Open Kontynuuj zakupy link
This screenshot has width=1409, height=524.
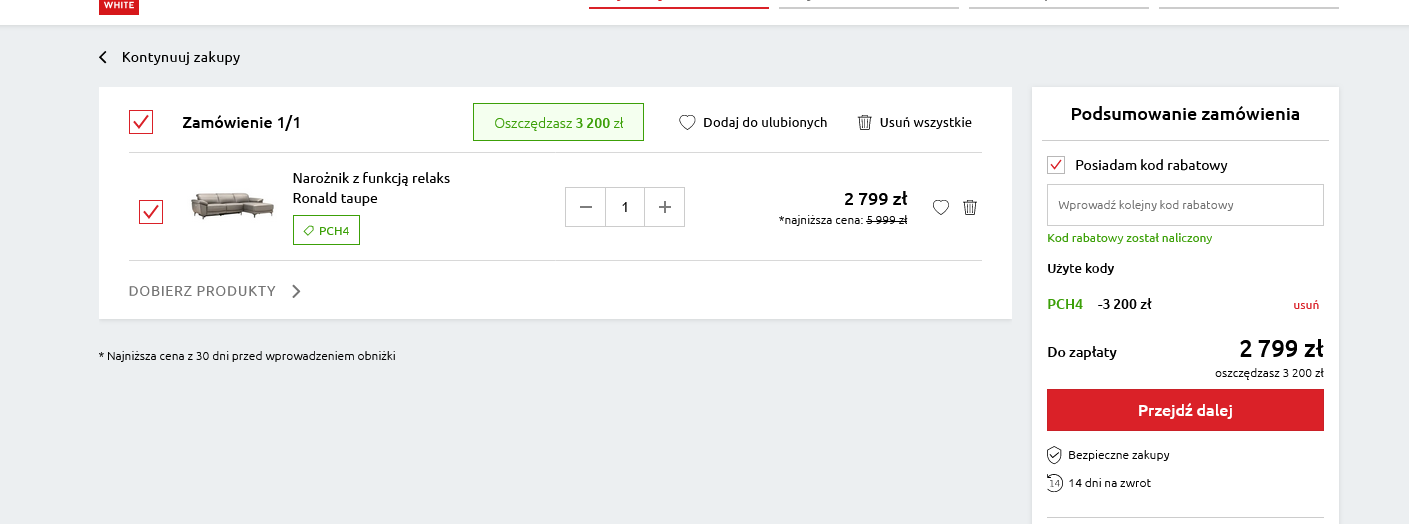[x=181, y=57]
